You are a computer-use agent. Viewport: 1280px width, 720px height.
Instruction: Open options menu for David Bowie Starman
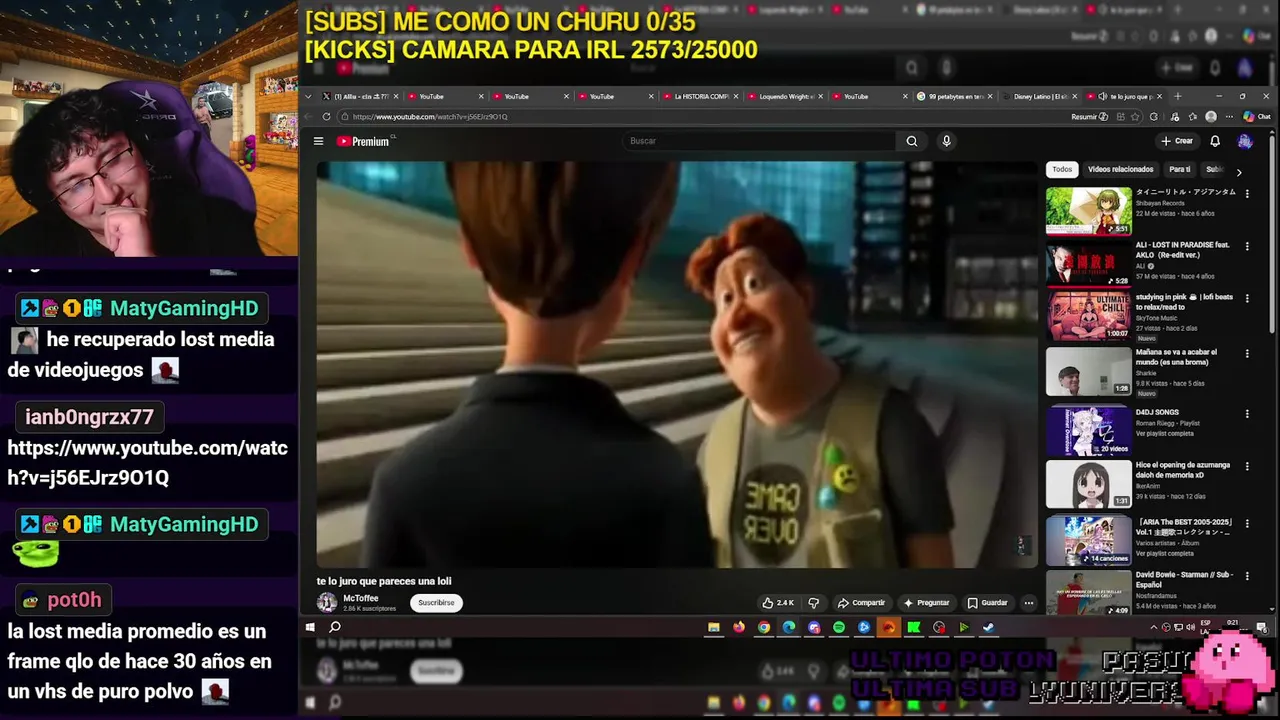coord(1247,576)
